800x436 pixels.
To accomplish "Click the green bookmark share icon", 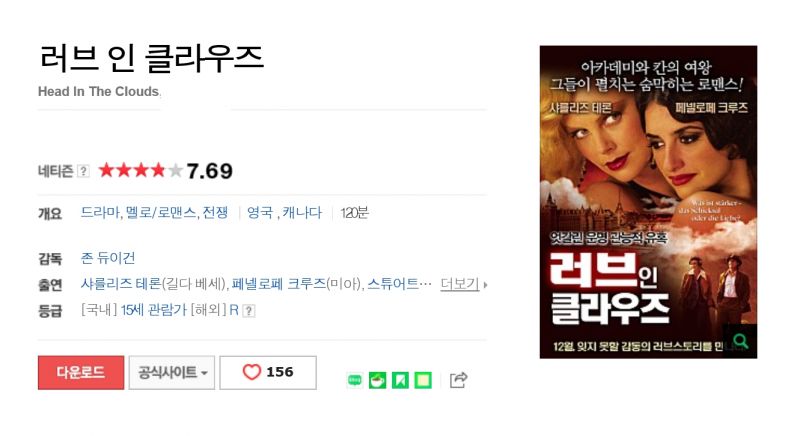I will 401,380.
